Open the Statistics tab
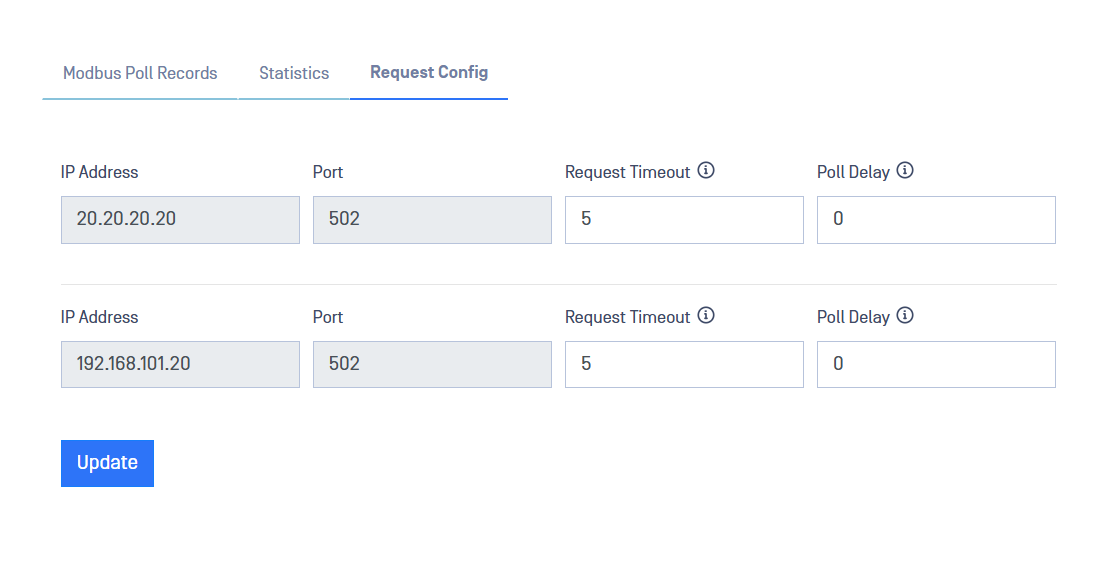The image size is (1101, 585). [x=294, y=73]
